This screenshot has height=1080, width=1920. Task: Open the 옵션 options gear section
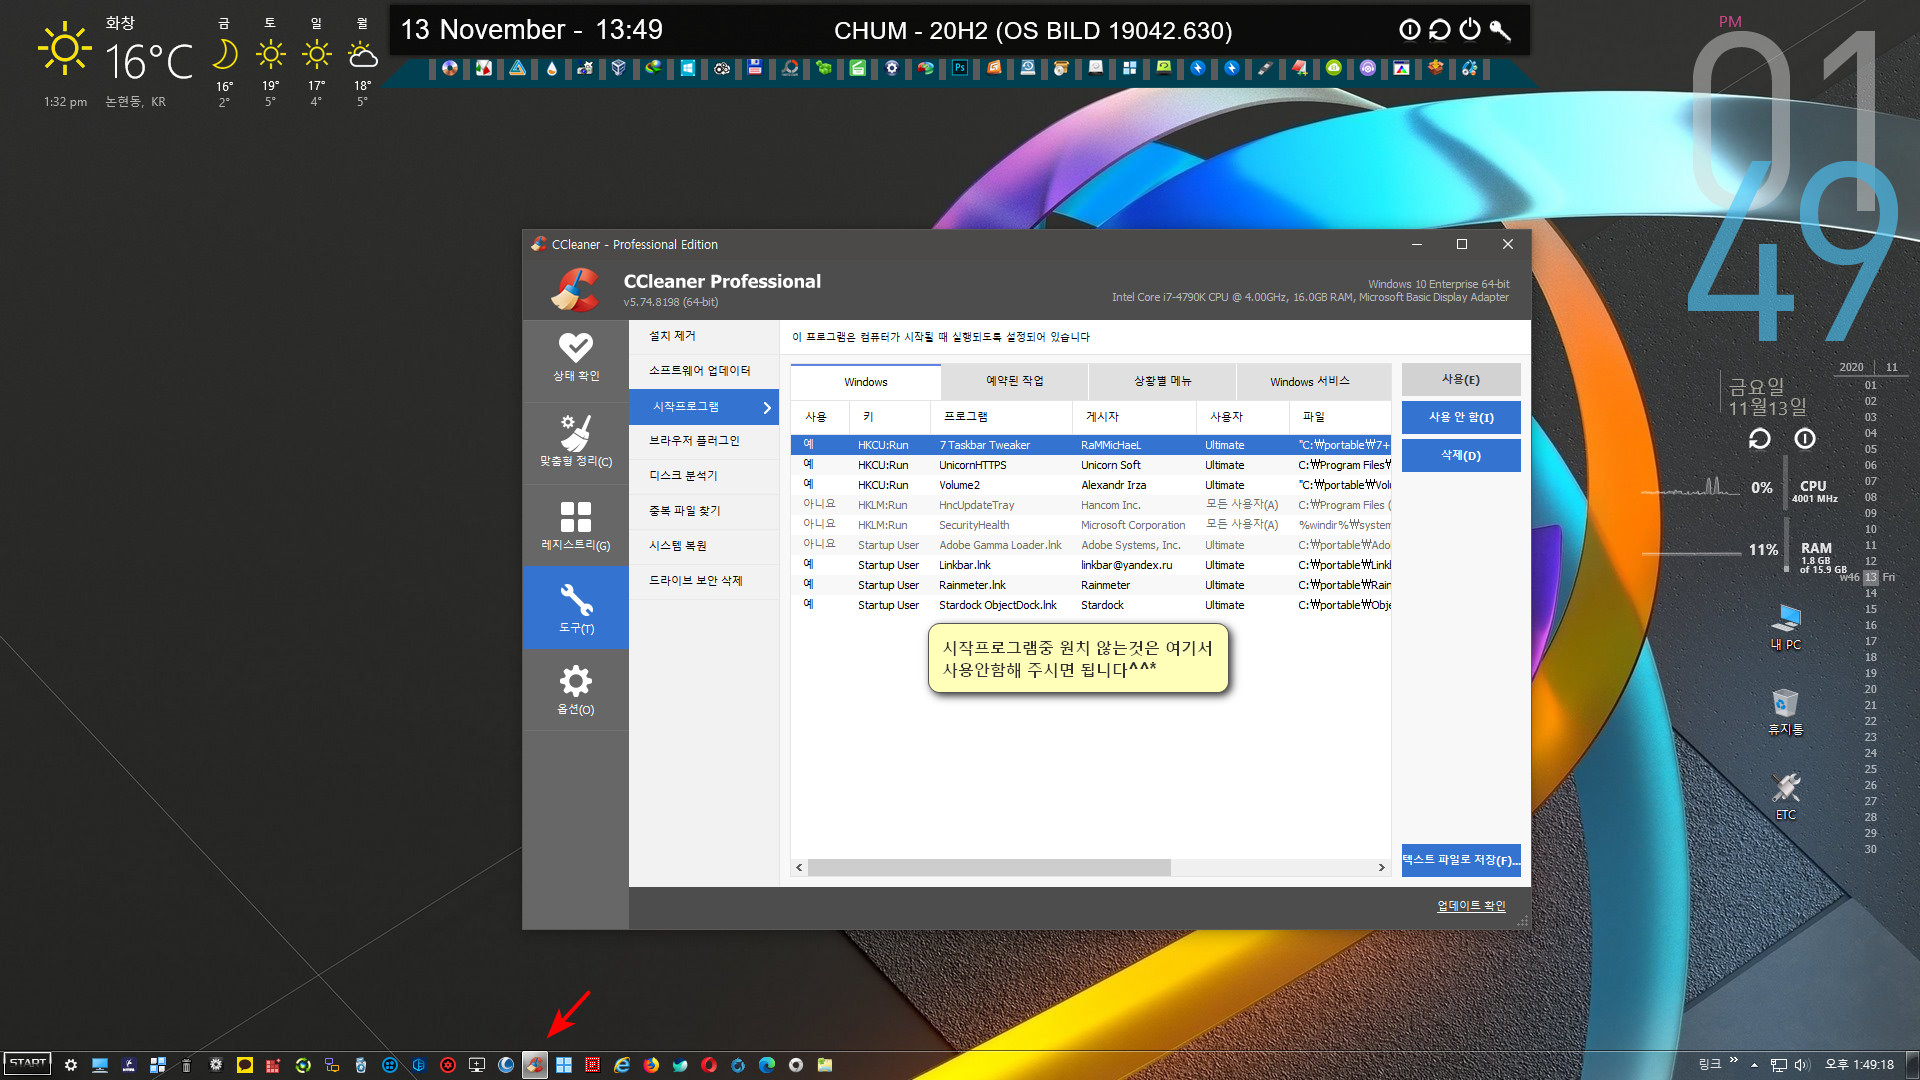click(x=575, y=691)
